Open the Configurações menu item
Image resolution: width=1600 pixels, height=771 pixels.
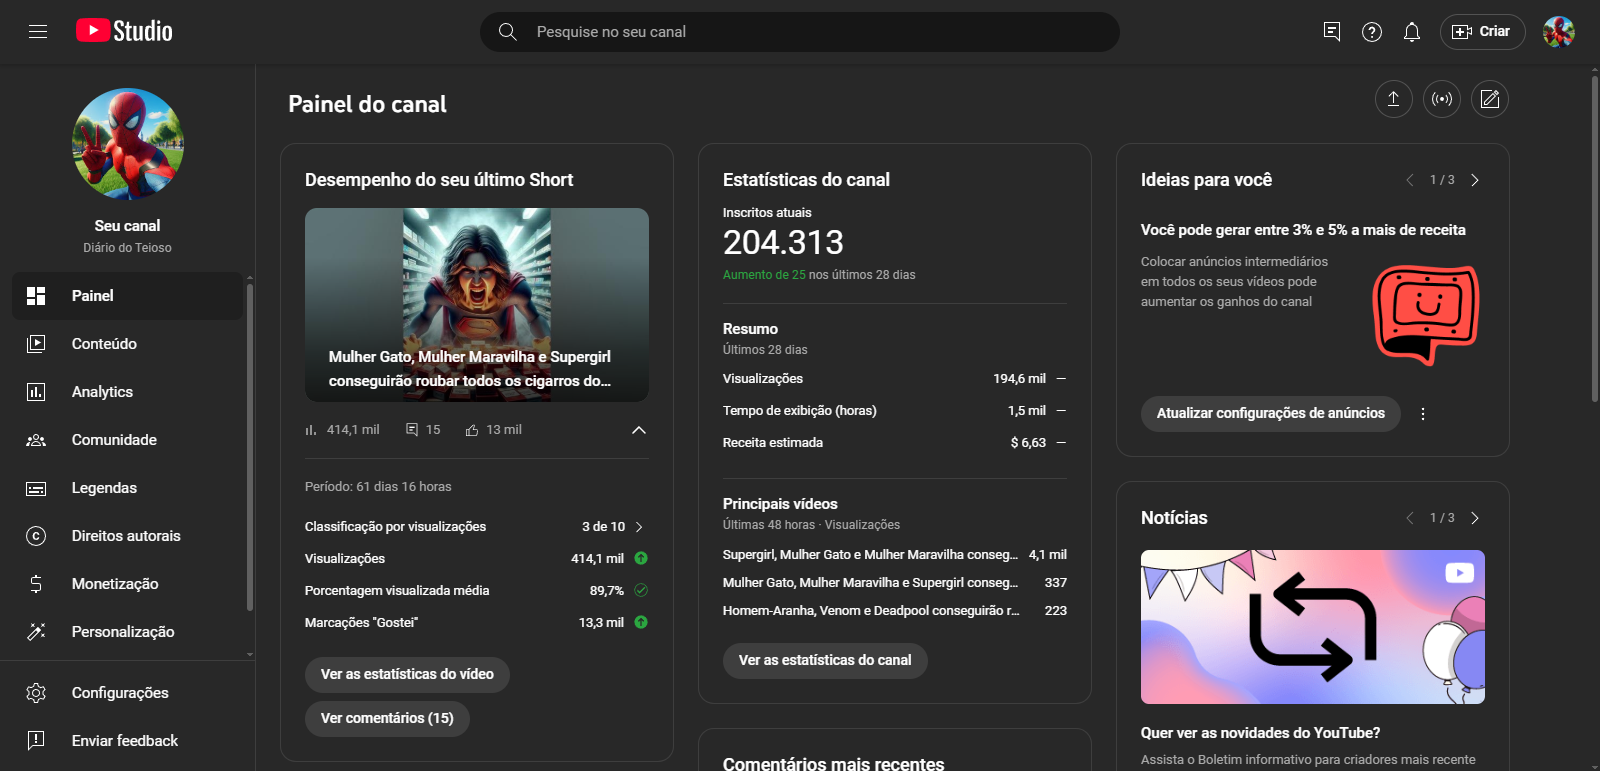point(128,693)
